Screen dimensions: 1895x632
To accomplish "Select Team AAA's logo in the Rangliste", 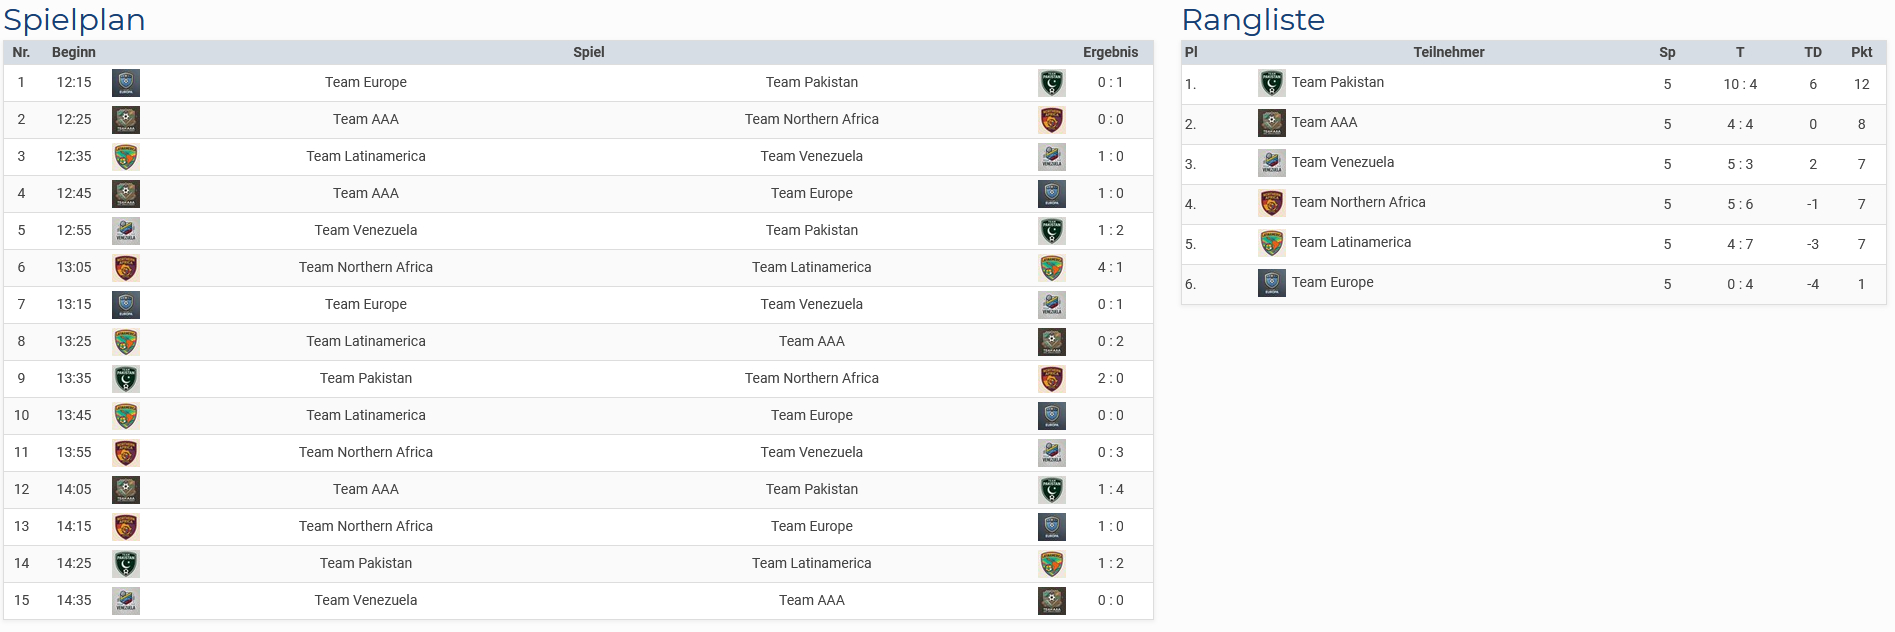I will (1271, 123).
